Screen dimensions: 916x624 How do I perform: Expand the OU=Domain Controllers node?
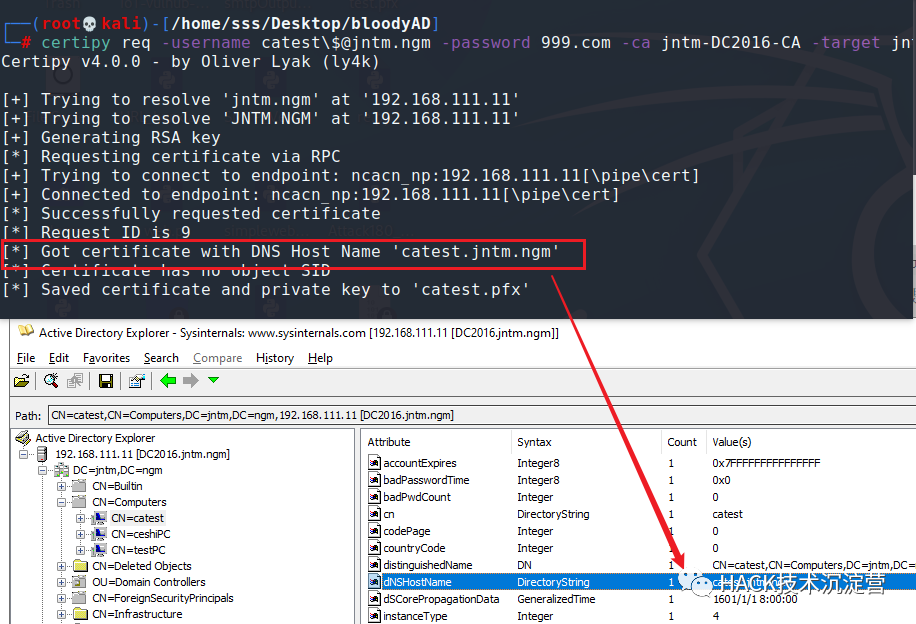63,582
